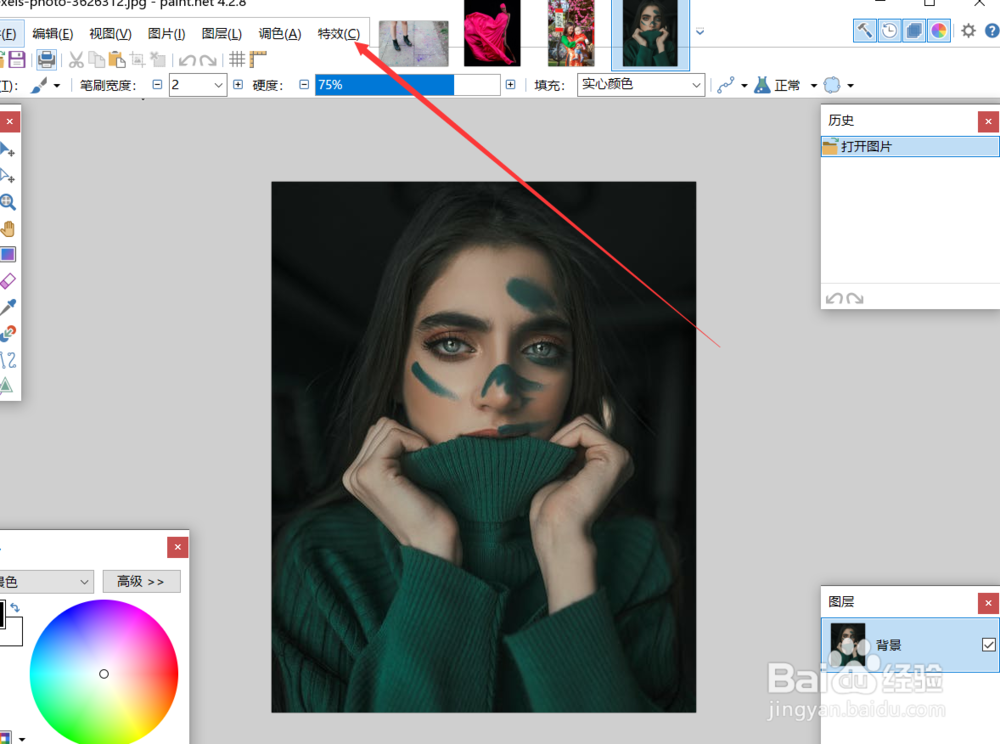Select the Zoom magnifier tool
The height and width of the screenshot is (744, 1000).
(7, 202)
